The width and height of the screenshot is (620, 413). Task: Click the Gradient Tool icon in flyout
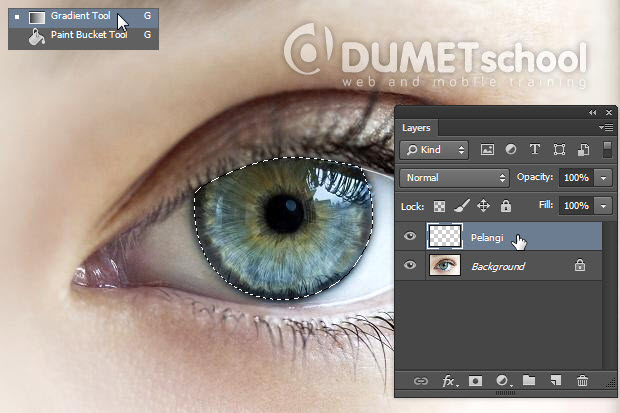[x=37, y=18]
